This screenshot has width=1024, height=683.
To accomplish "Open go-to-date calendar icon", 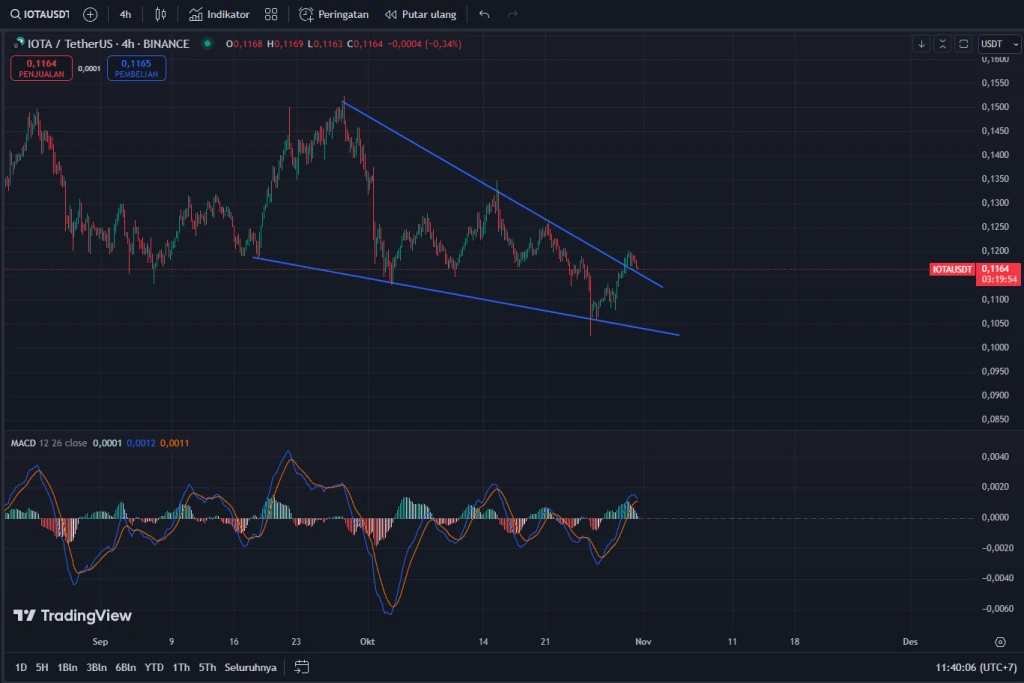I will [x=301, y=667].
